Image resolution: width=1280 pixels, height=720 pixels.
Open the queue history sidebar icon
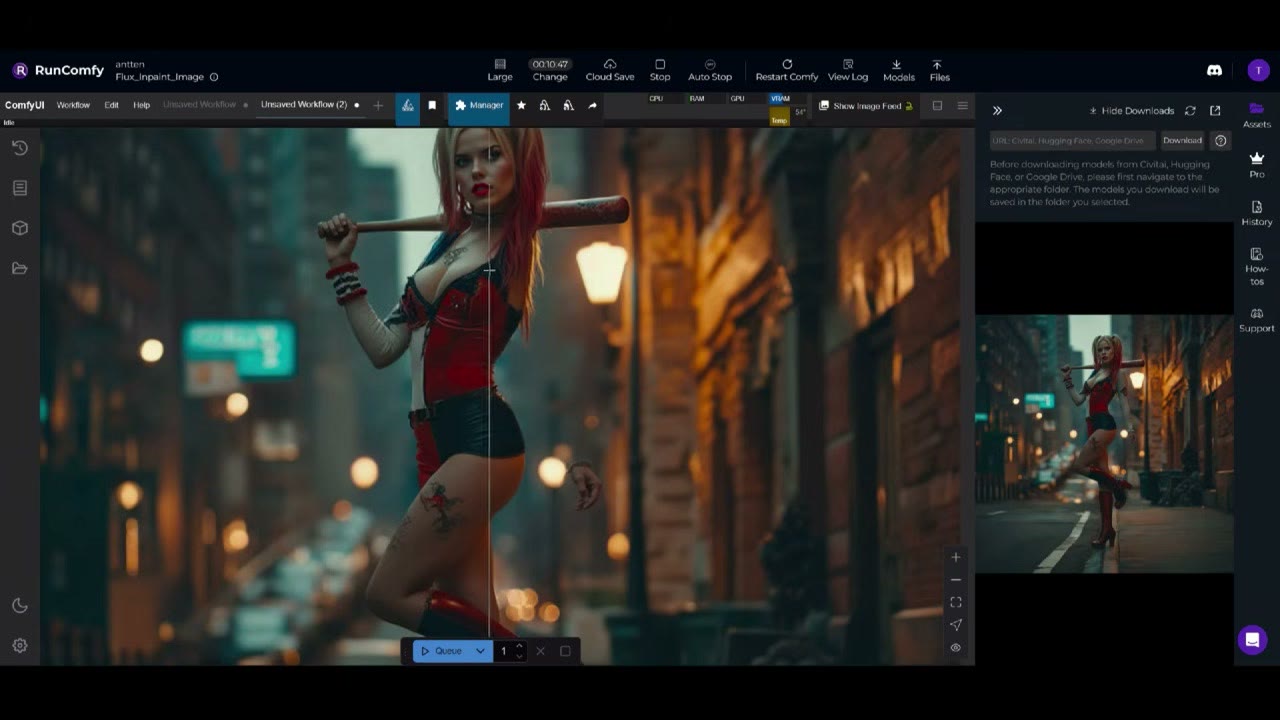click(19, 148)
